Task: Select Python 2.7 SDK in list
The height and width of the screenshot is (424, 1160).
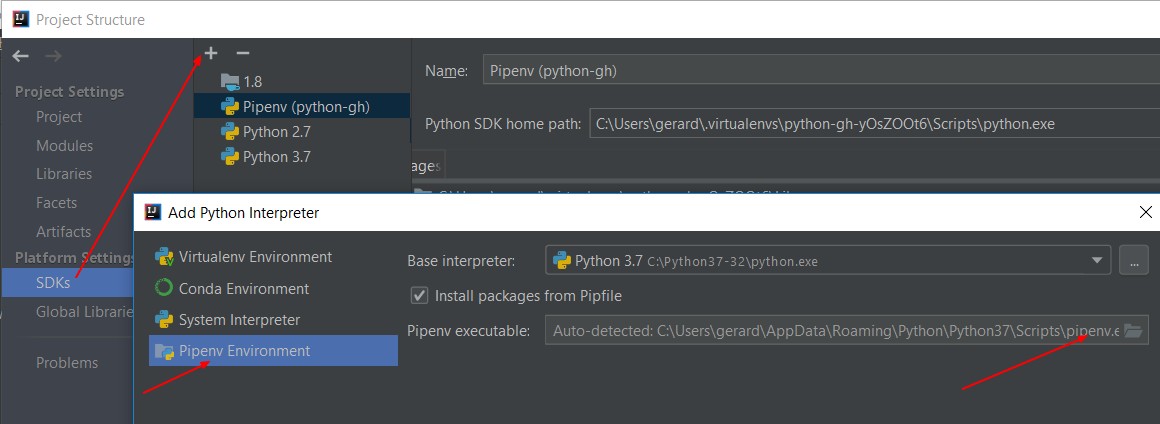Action: click(x=276, y=131)
